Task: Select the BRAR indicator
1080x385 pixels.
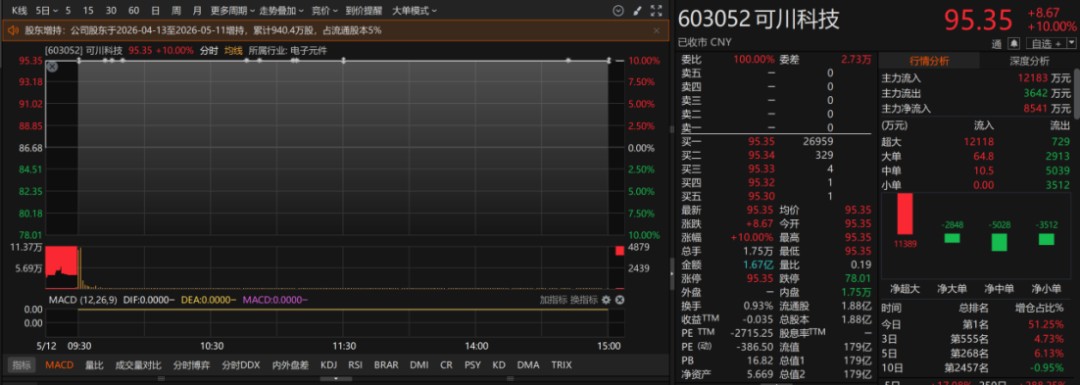Action: pos(386,365)
